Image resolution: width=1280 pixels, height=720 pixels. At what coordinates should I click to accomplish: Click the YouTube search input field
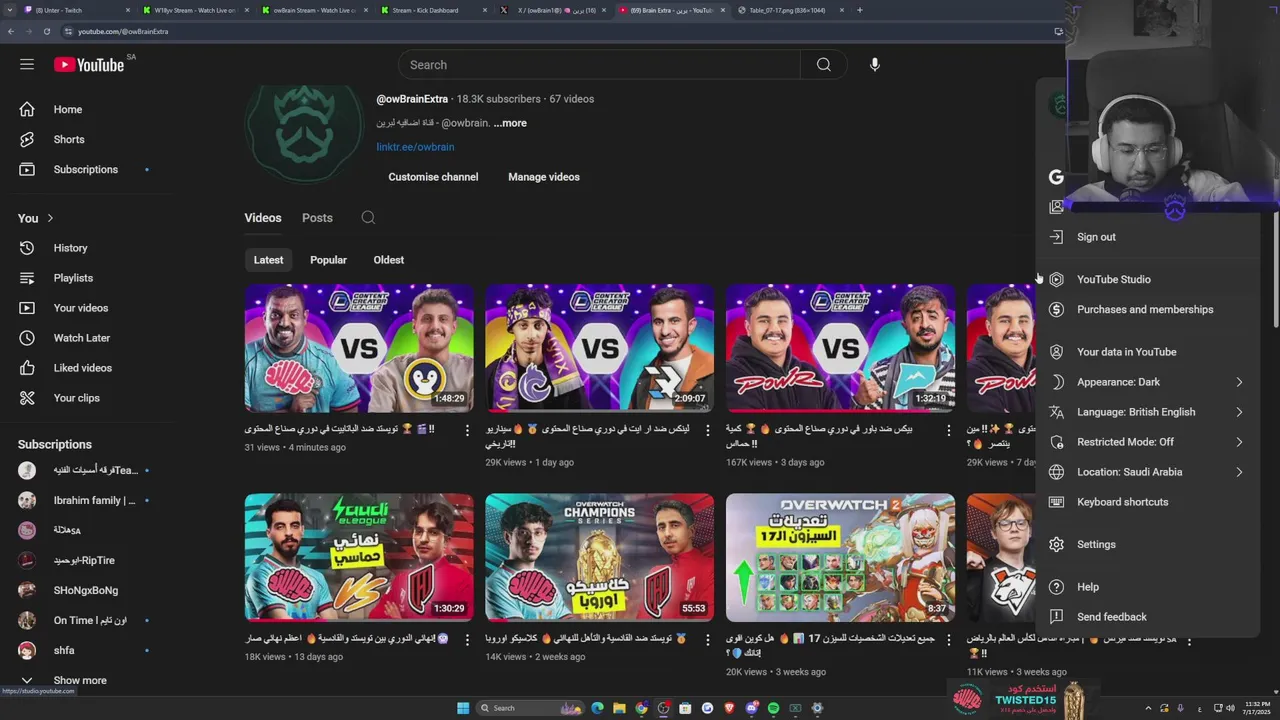pos(600,65)
